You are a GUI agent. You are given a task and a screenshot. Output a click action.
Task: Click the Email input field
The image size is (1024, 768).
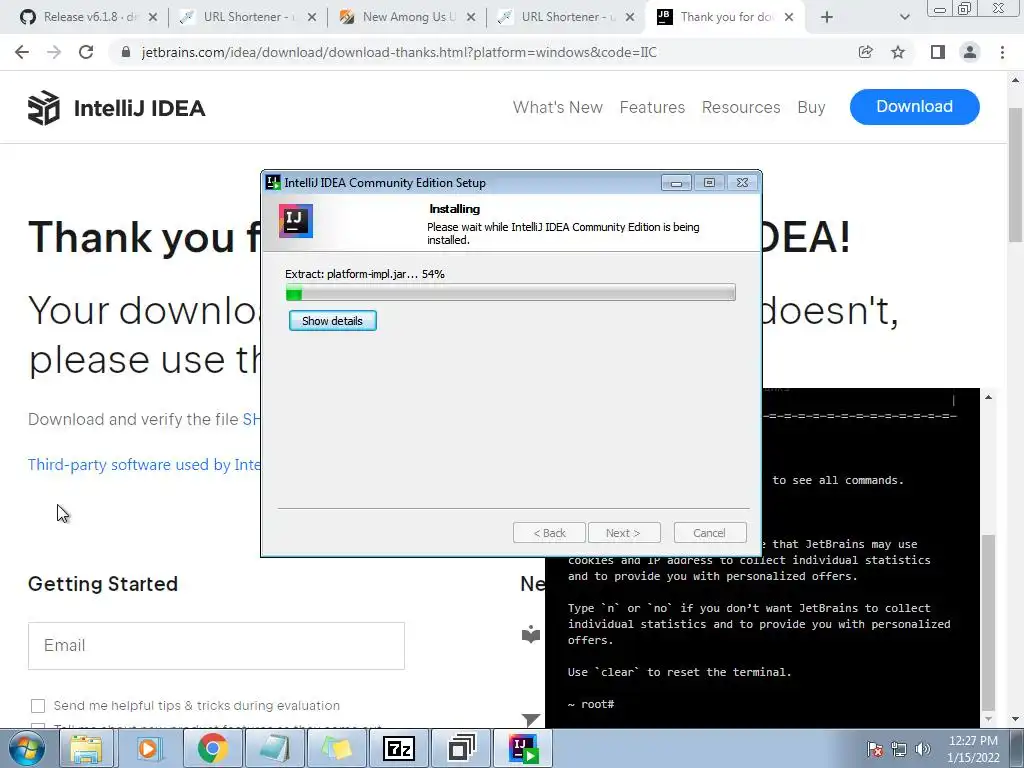(216, 646)
